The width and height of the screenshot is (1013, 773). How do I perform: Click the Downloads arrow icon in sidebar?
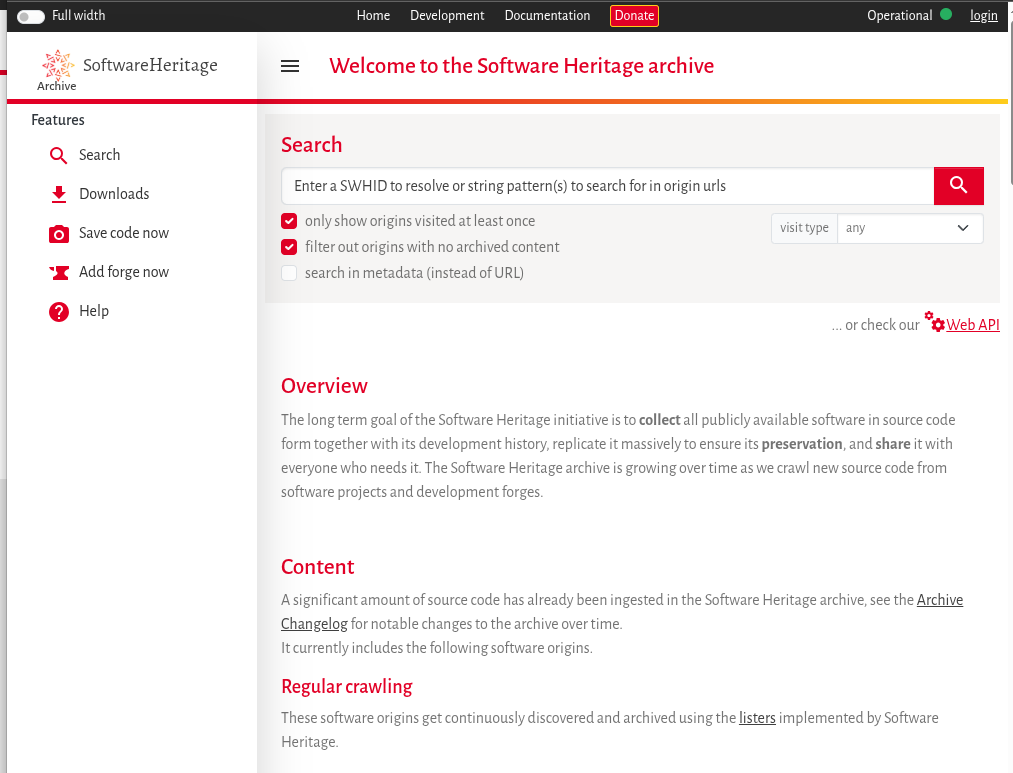[x=59, y=194]
